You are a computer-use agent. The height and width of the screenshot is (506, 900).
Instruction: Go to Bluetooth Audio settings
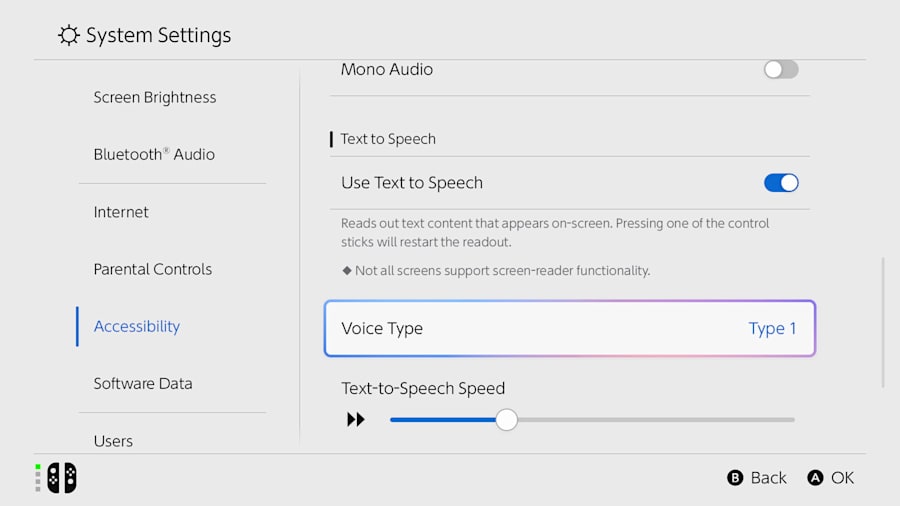pos(154,154)
